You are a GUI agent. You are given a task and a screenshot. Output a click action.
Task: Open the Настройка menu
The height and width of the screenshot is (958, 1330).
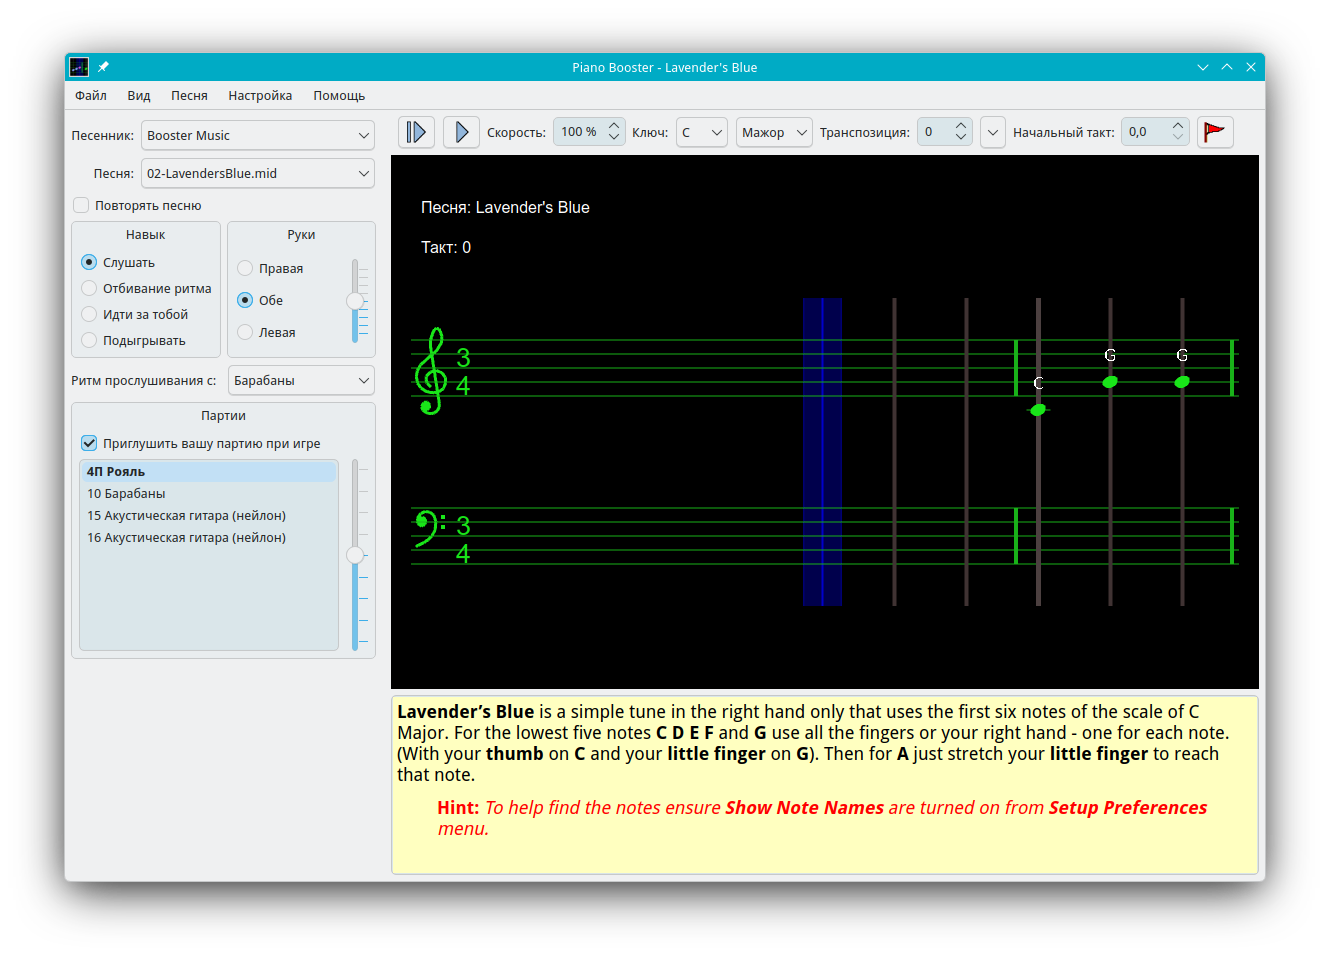pyautogui.click(x=260, y=96)
